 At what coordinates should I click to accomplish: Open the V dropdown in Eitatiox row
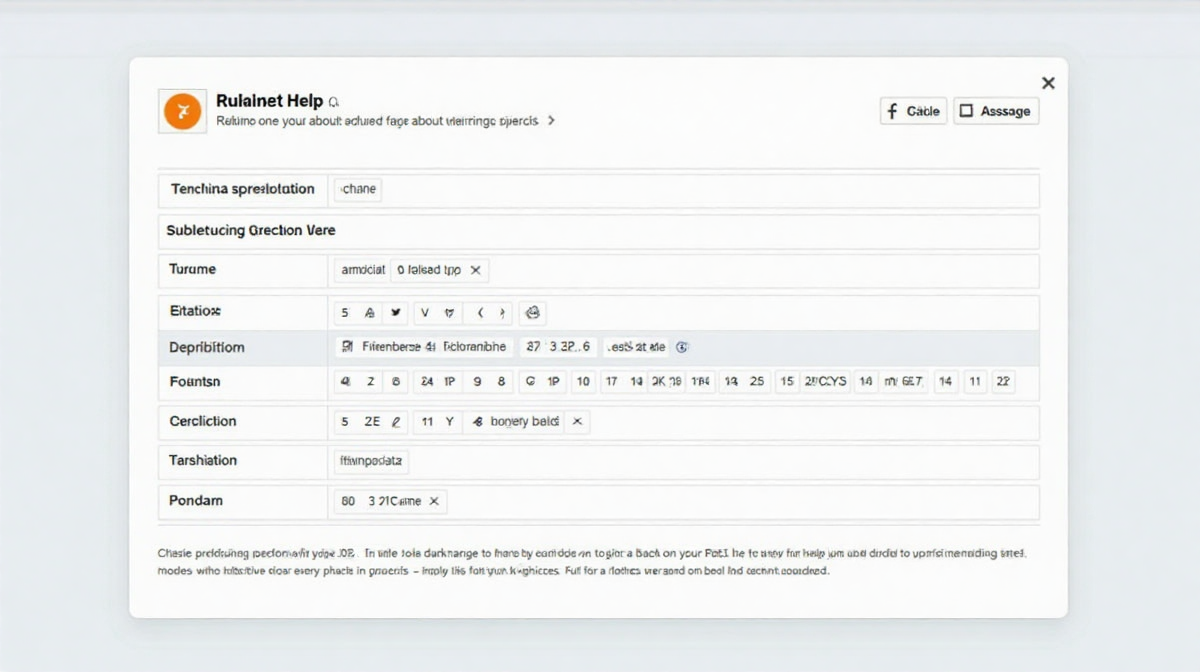click(425, 312)
